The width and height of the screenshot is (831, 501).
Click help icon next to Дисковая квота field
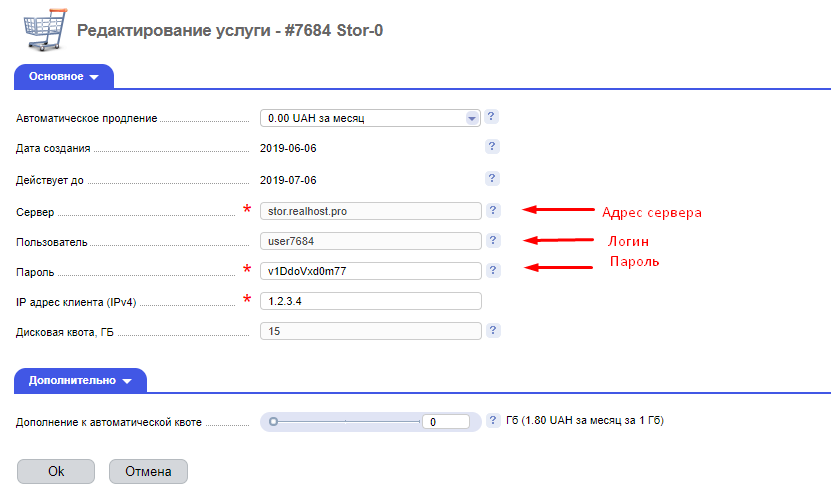pos(493,331)
